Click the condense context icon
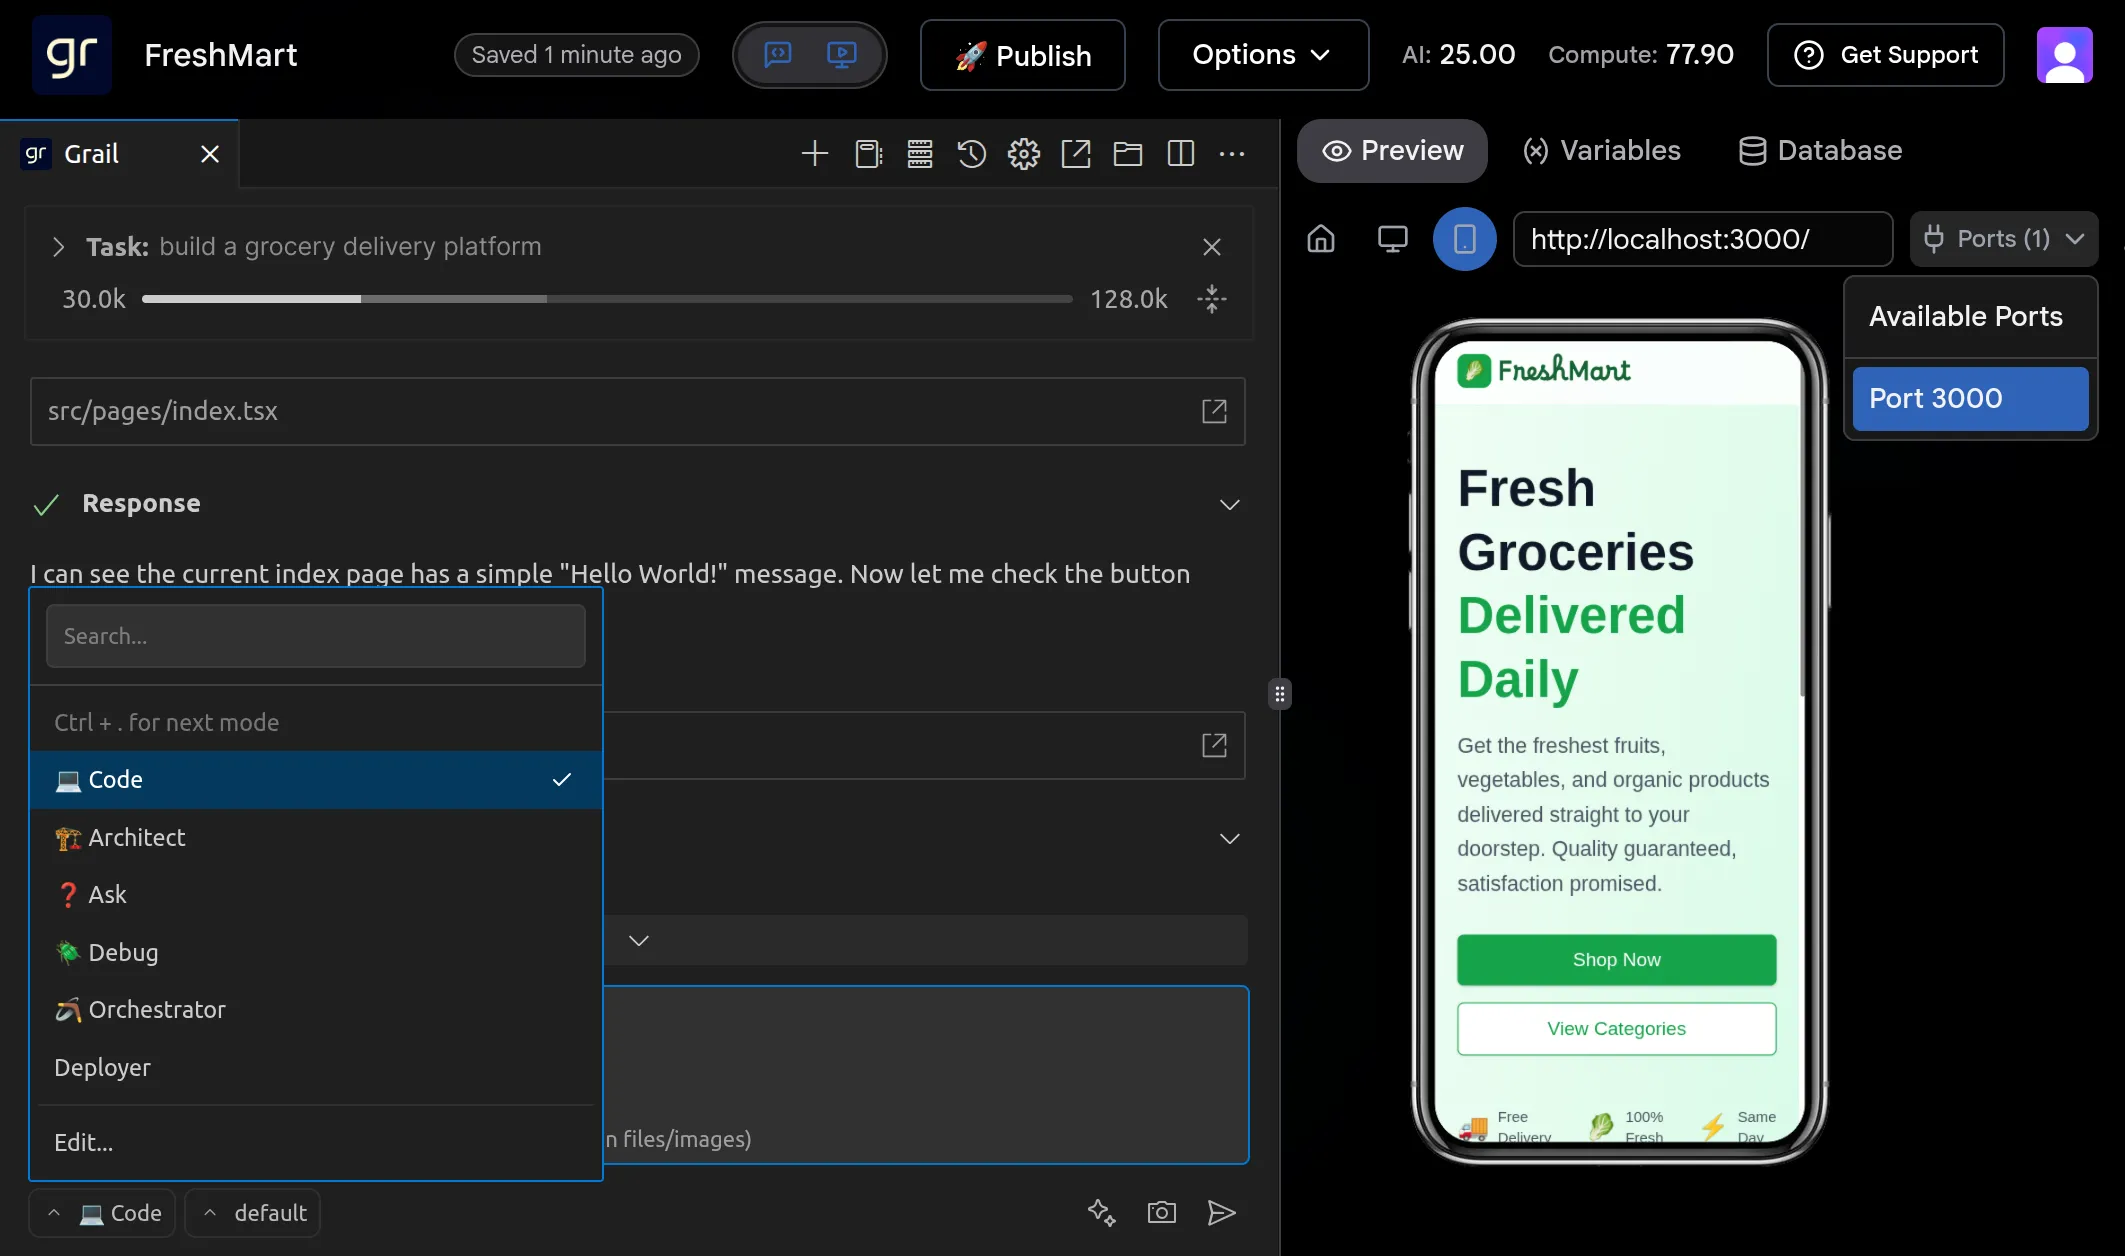The image size is (2125, 1256). pyautogui.click(x=1212, y=299)
